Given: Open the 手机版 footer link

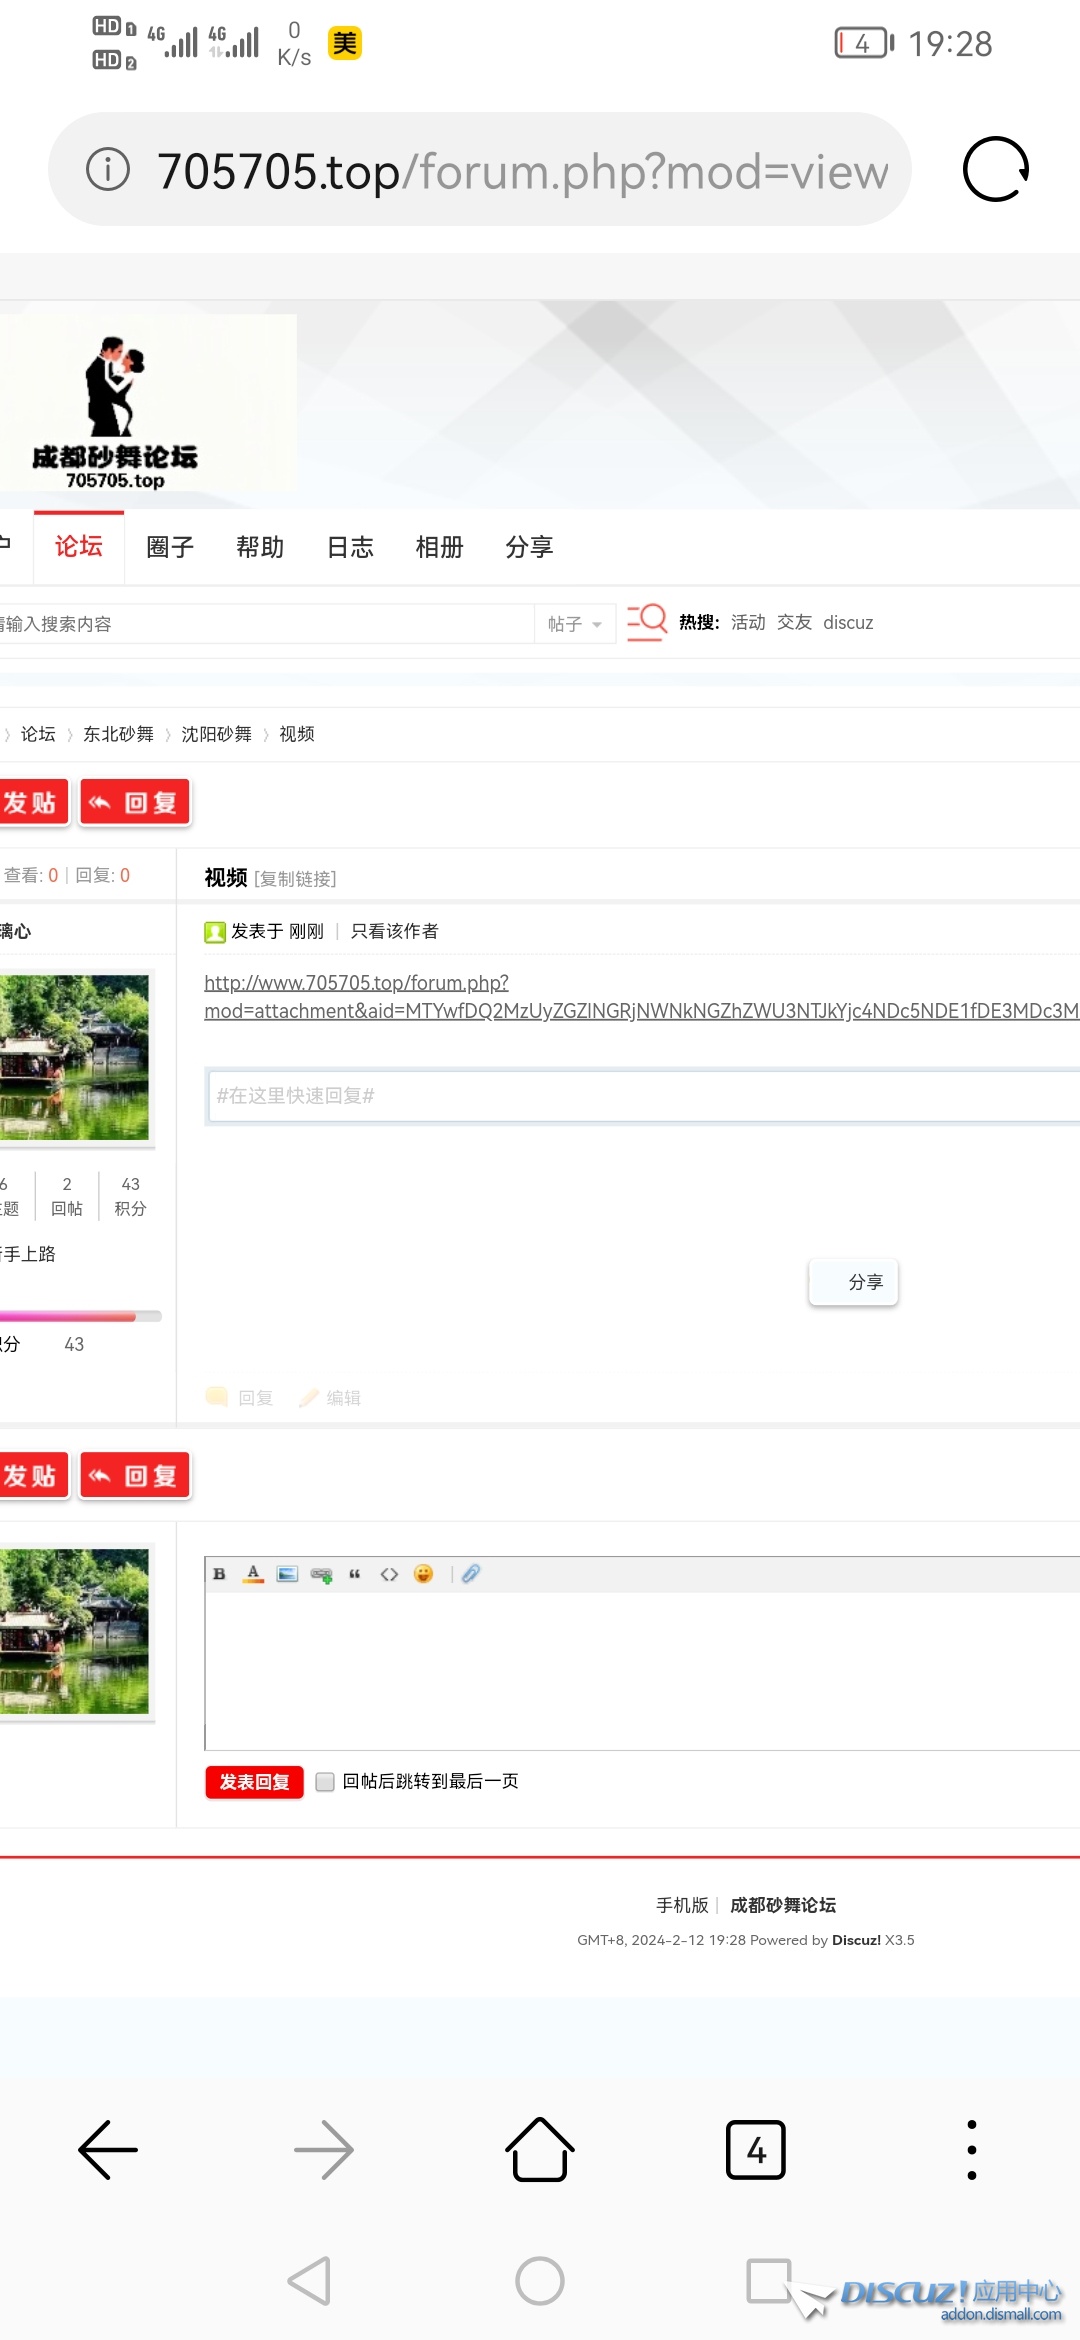Looking at the screenshot, I should pyautogui.click(x=682, y=1905).
